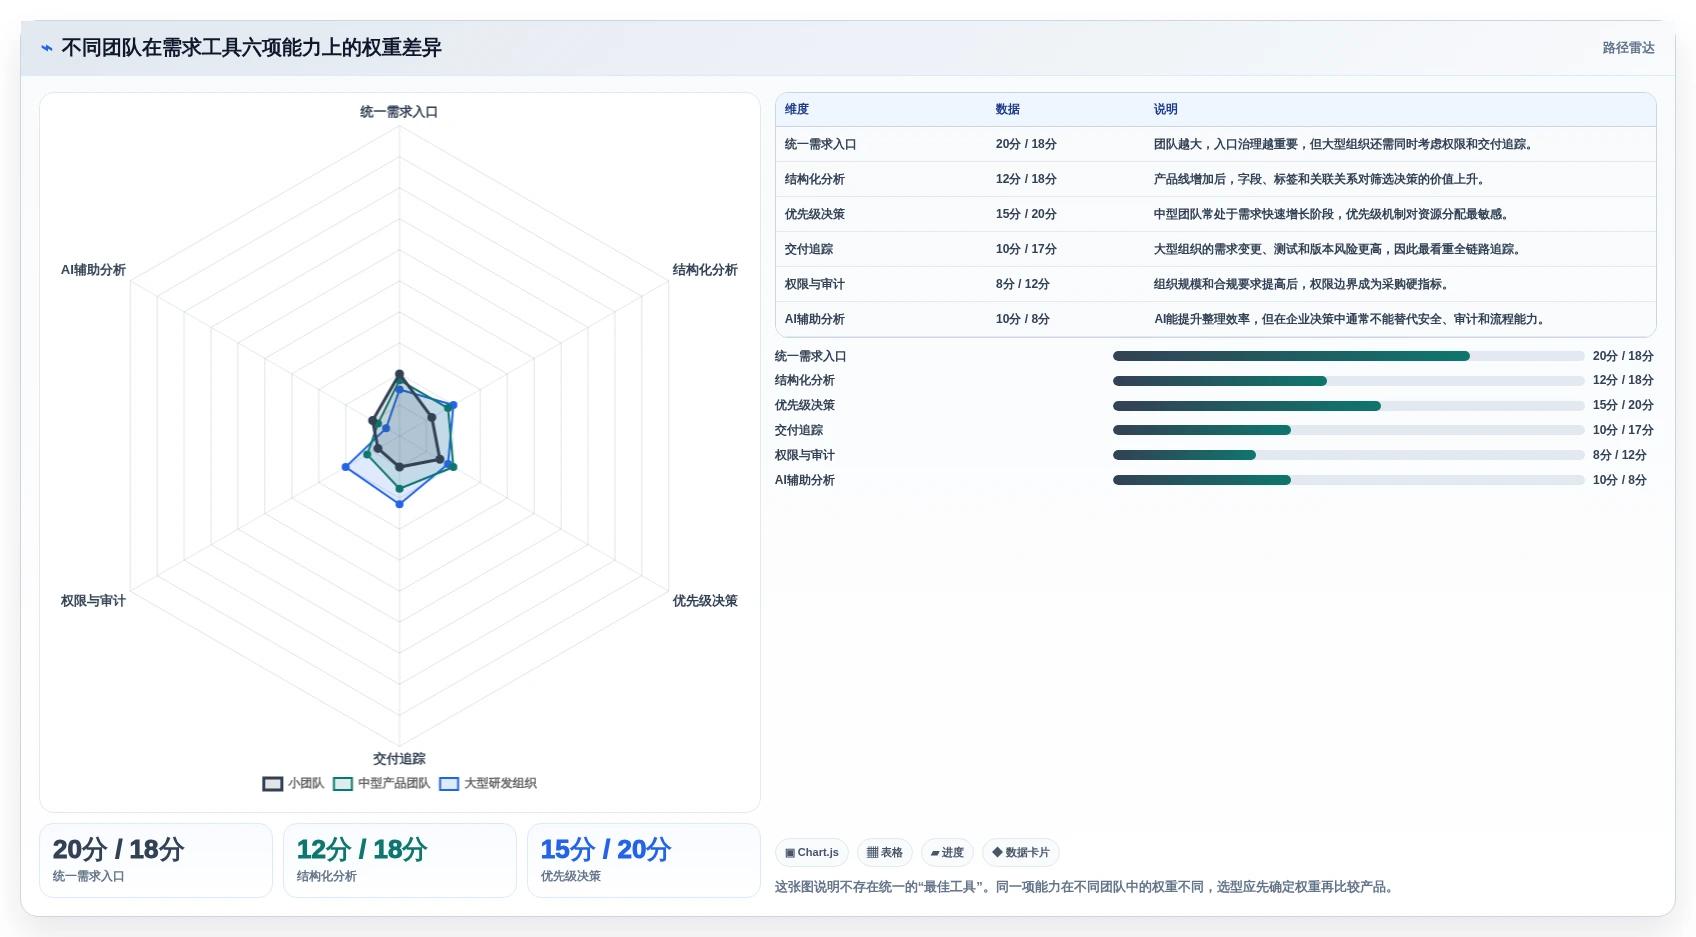The width and height of the screenshot is (1696, 937).
Task: Click the 进度 tag chip
Action: coord(947,853)
